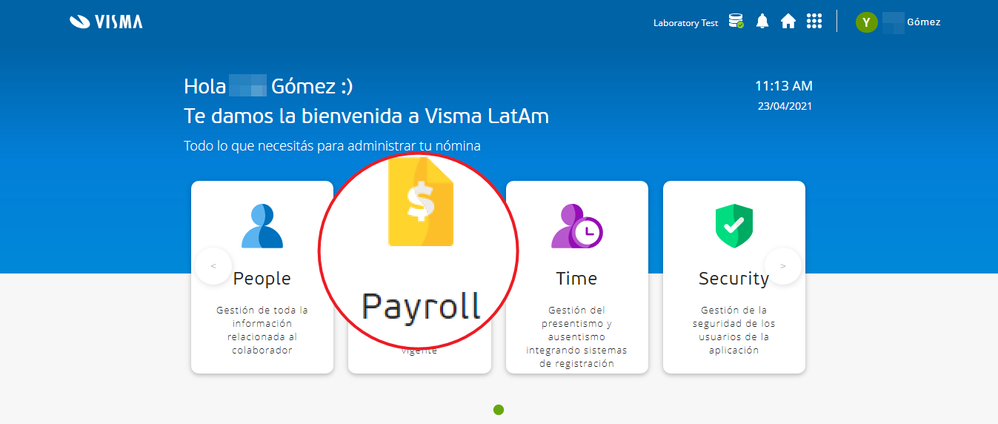Select the People card title
Screen dimensions: 998x424
click(262, 278)
